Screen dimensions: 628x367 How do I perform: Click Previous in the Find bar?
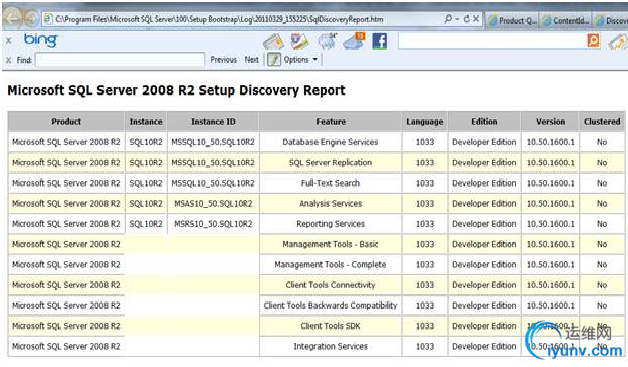[223, 60]
